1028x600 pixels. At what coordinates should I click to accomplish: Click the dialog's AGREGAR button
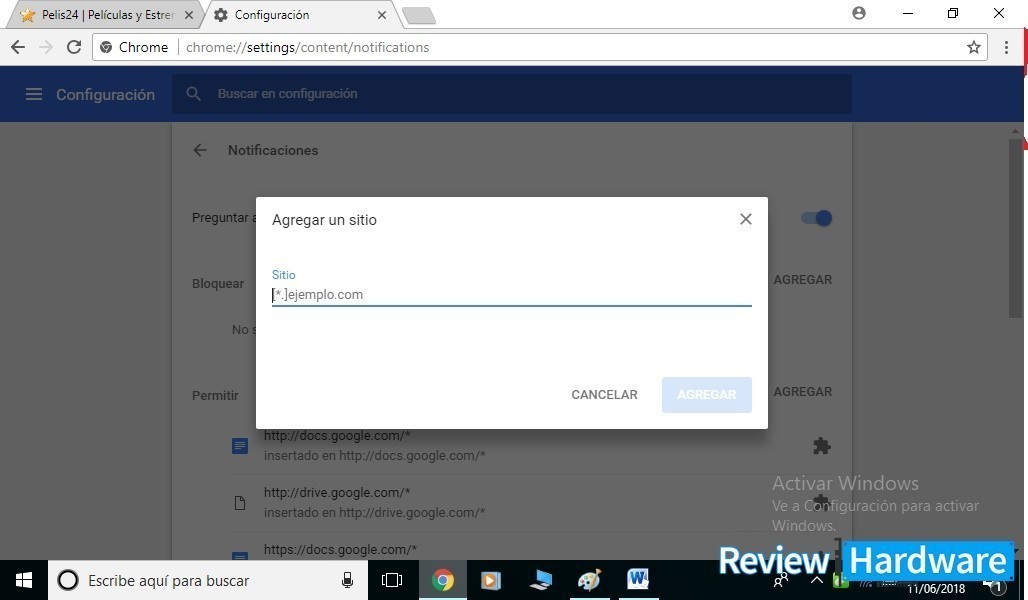click(x=707, y=395)
